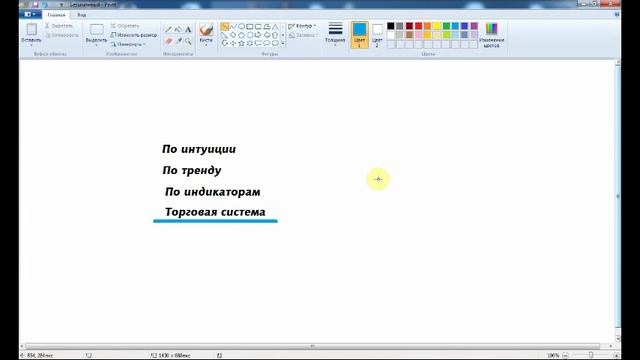Select the Rounded rectangle shape
The width and height of the screenshot is (640, 360).
[x=258, y=27]
